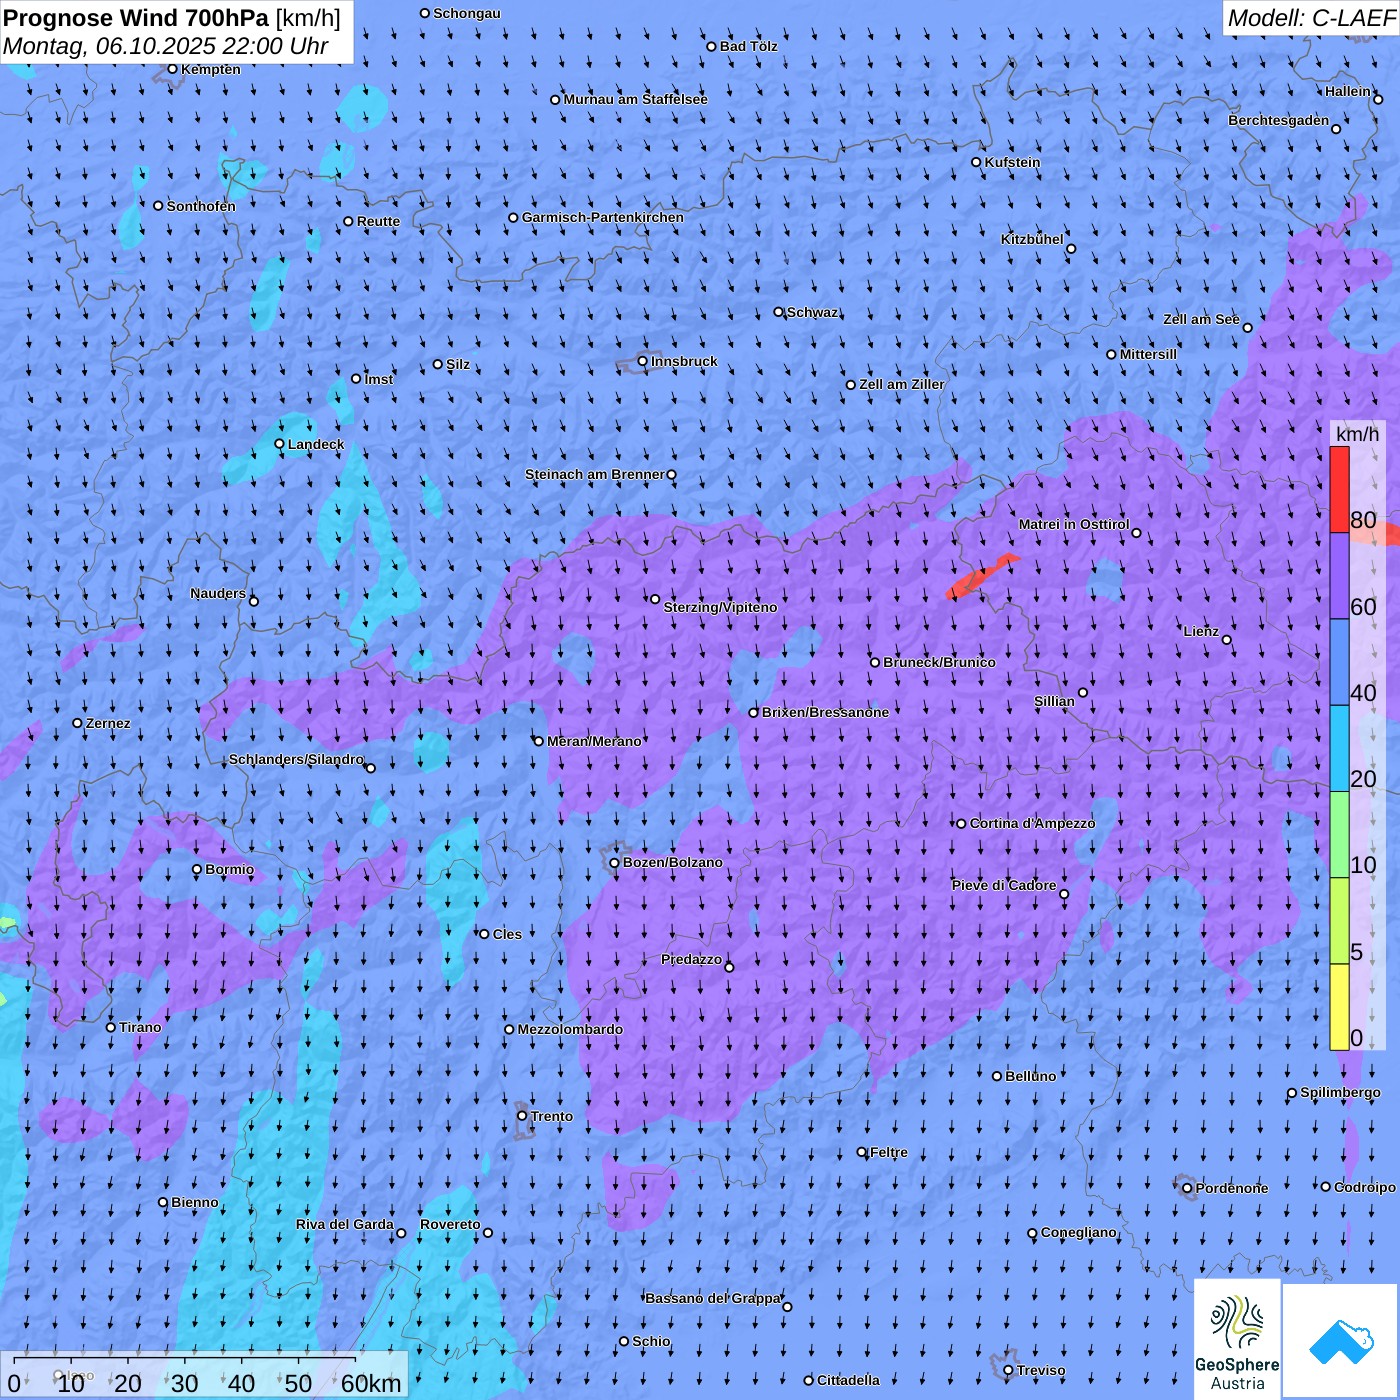Click the Reutte city label

click(x=378, y=221)
